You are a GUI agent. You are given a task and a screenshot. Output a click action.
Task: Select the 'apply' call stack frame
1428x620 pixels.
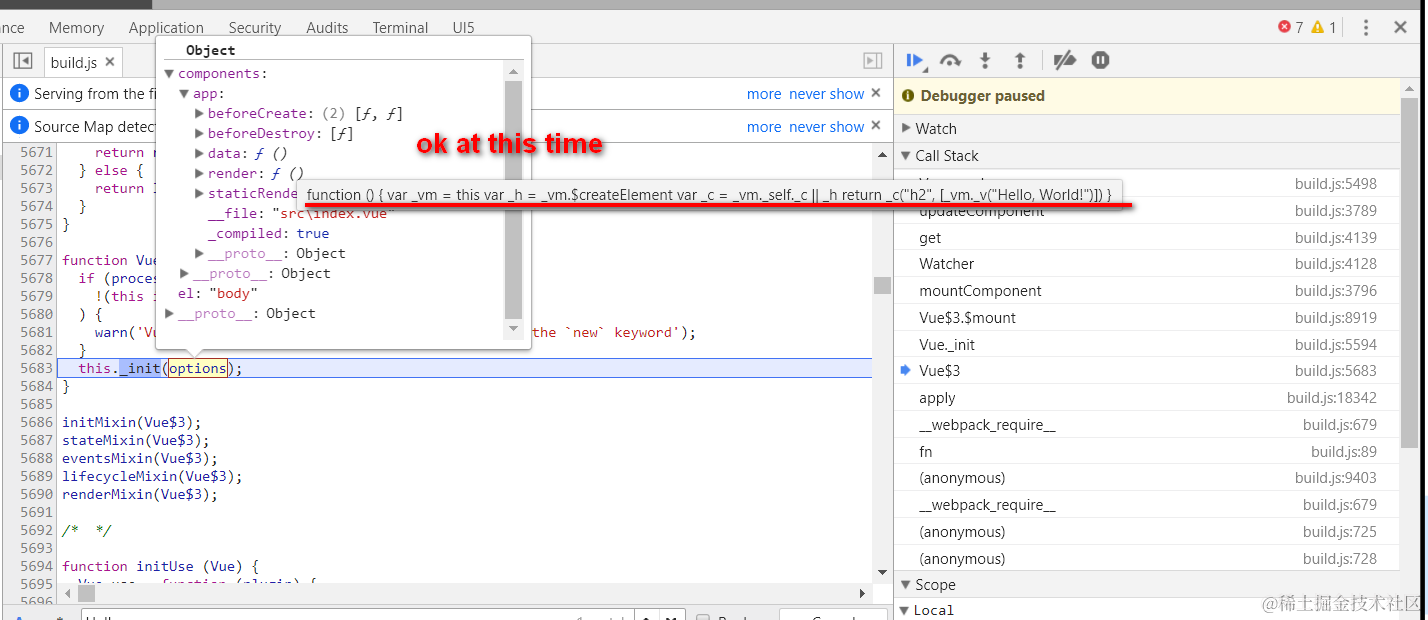[1147, 398]
